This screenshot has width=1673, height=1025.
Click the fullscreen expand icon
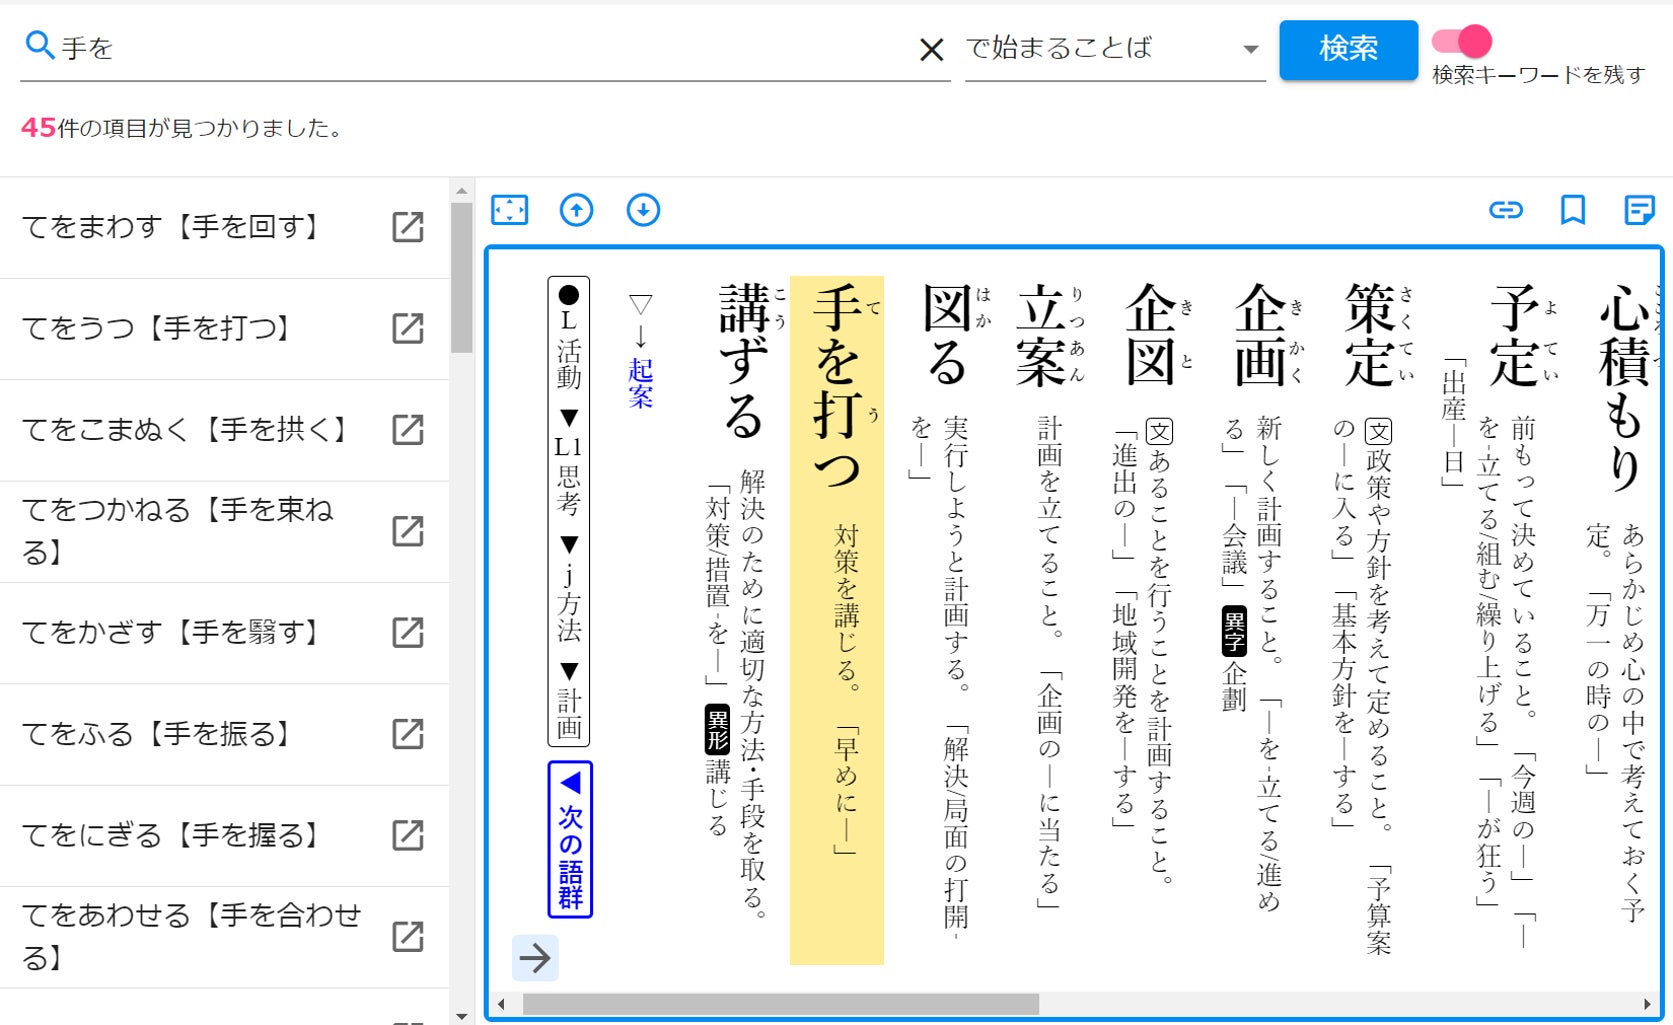pos(509,210)
